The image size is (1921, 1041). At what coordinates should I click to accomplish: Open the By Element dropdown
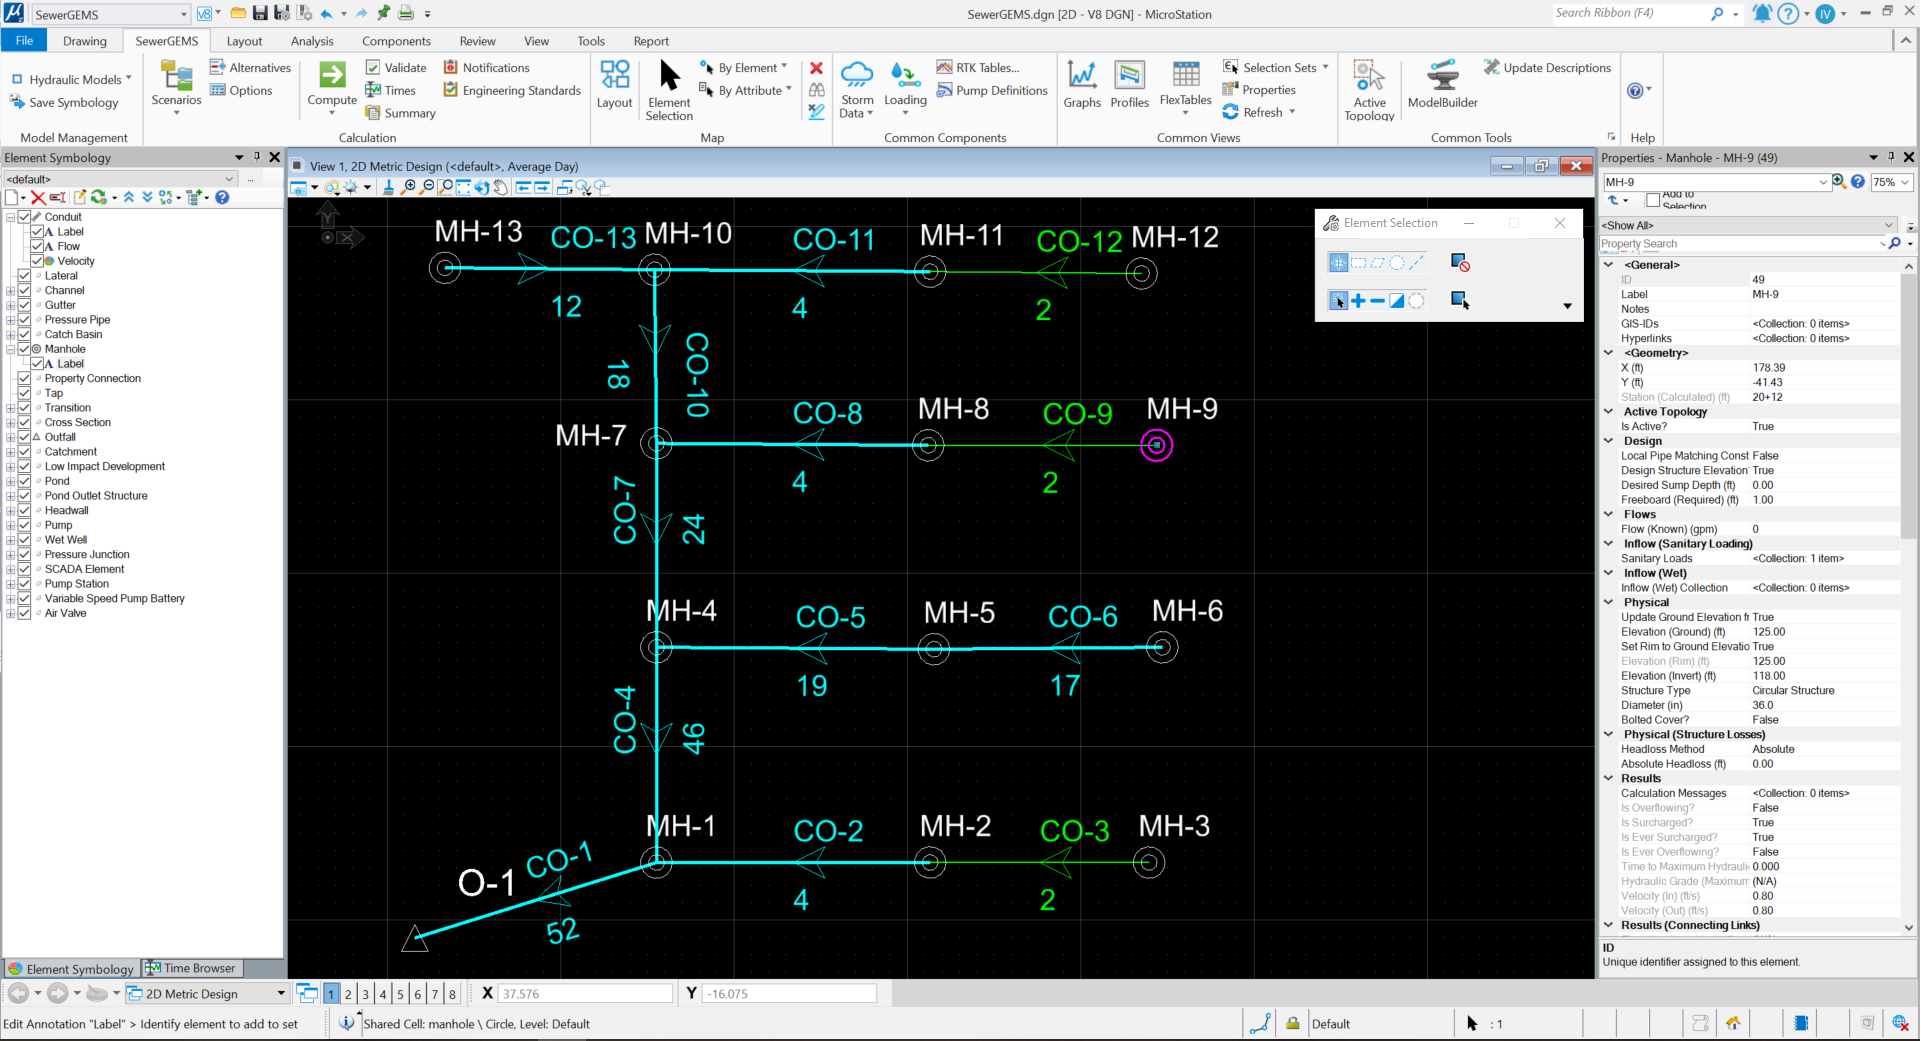[745, 67]
